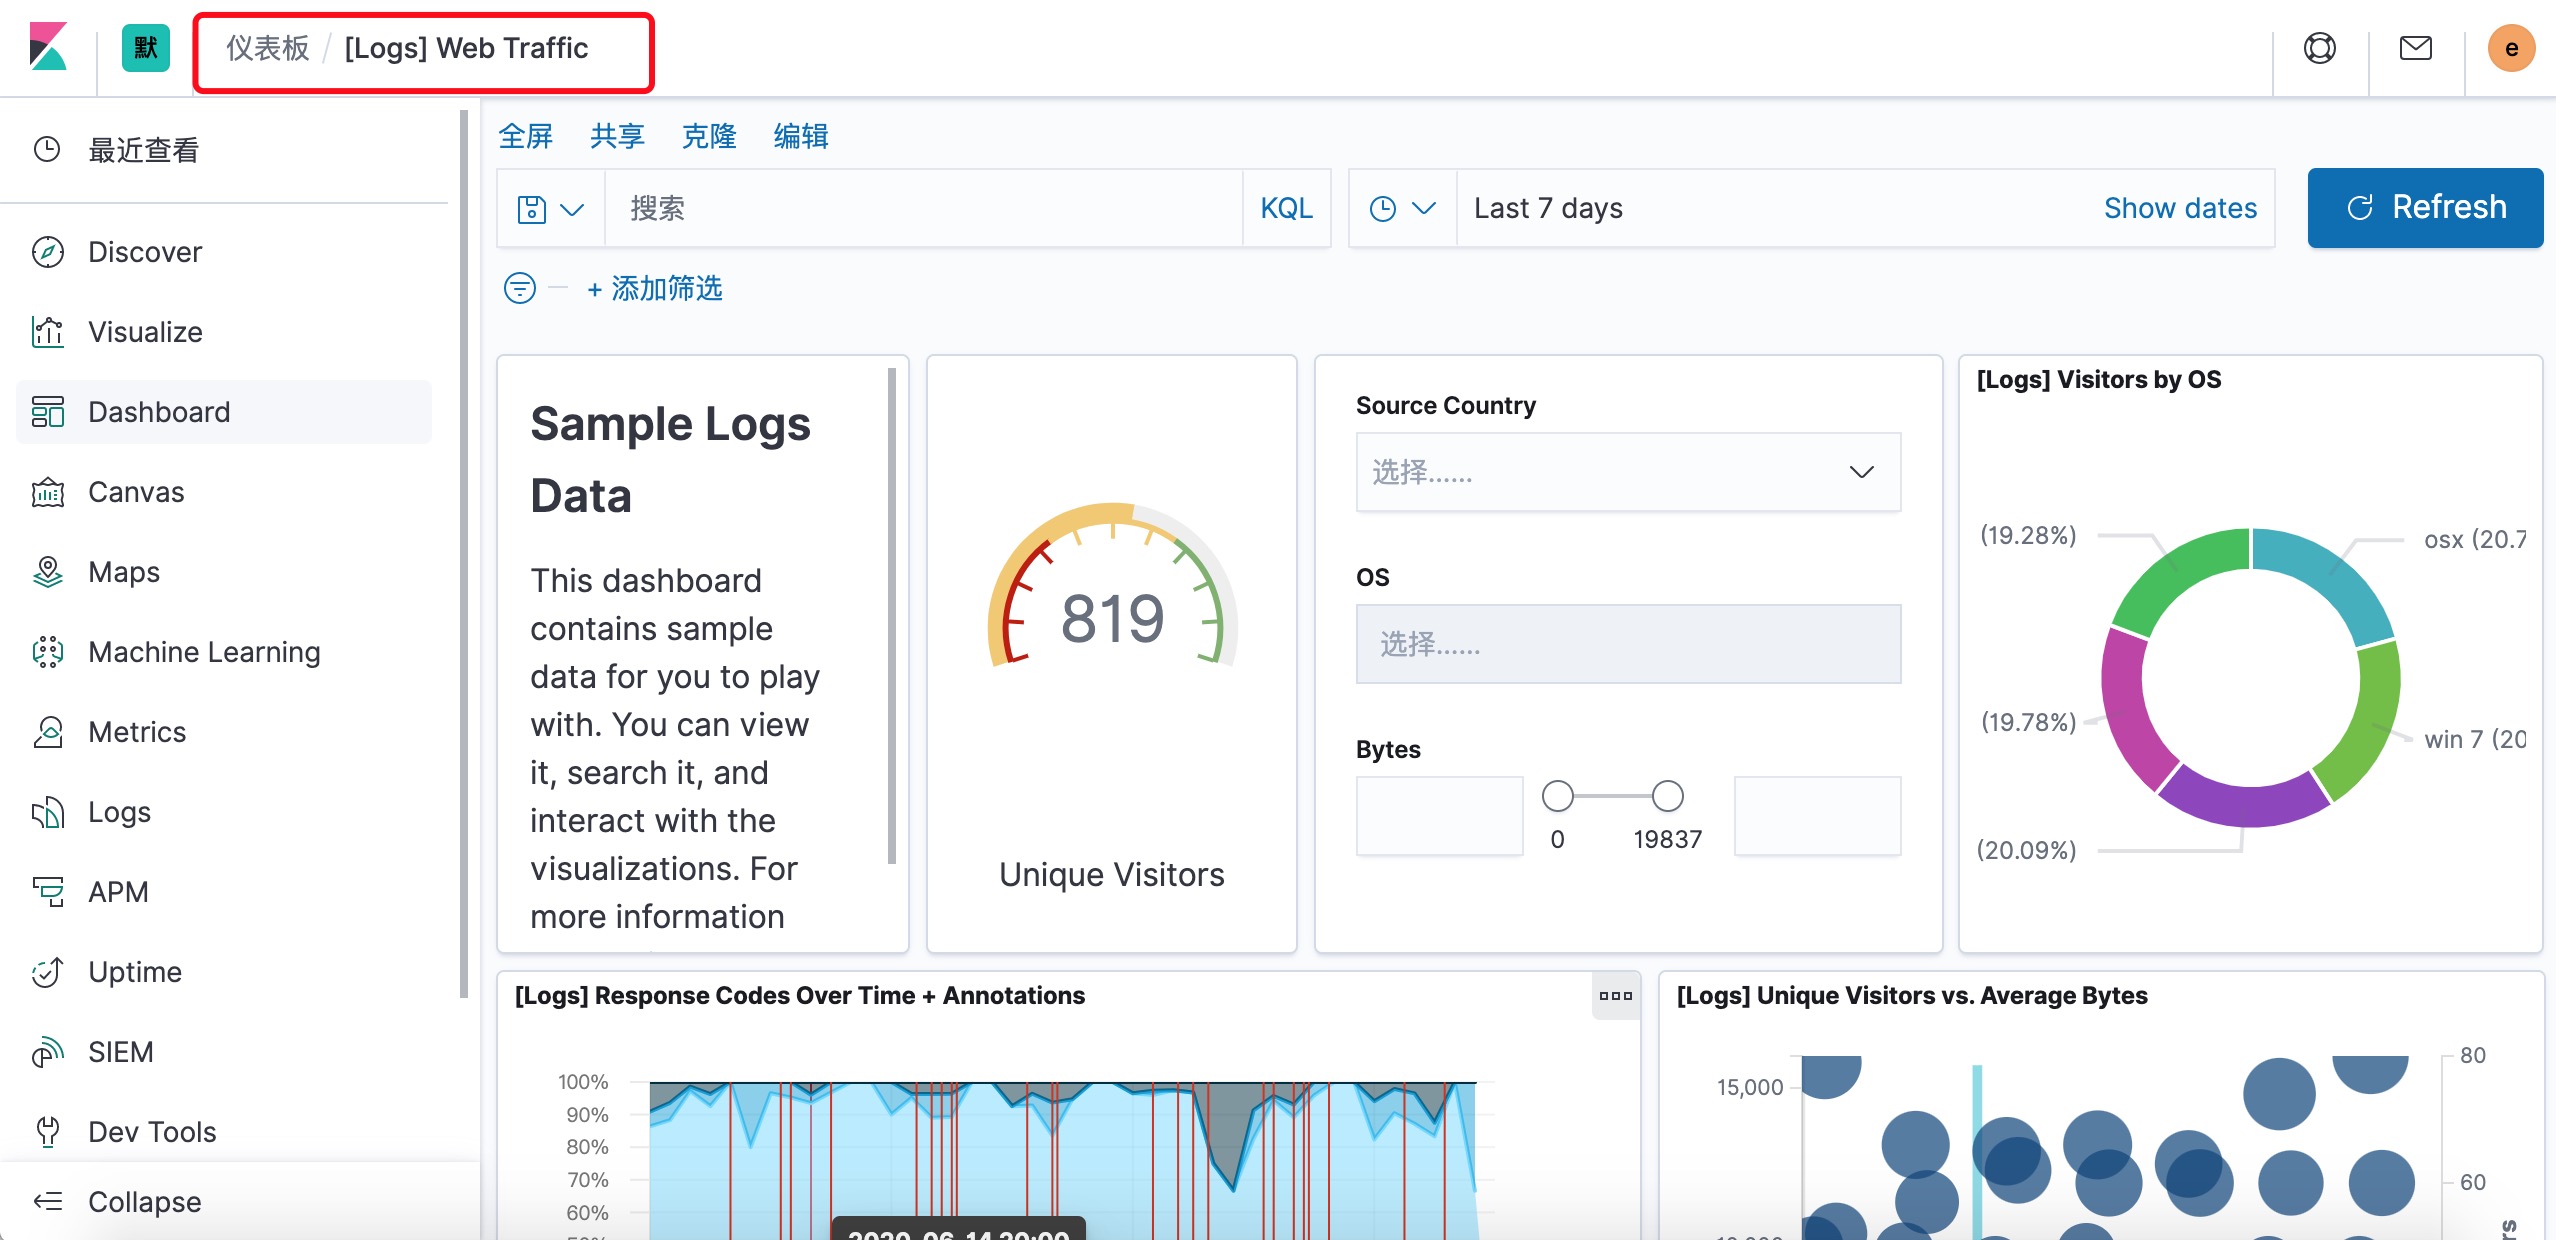Open Dev Tools in sidebar
Viewport: 2556px width, 1240px height.
pyautogui.click(x=152, y=1132)
